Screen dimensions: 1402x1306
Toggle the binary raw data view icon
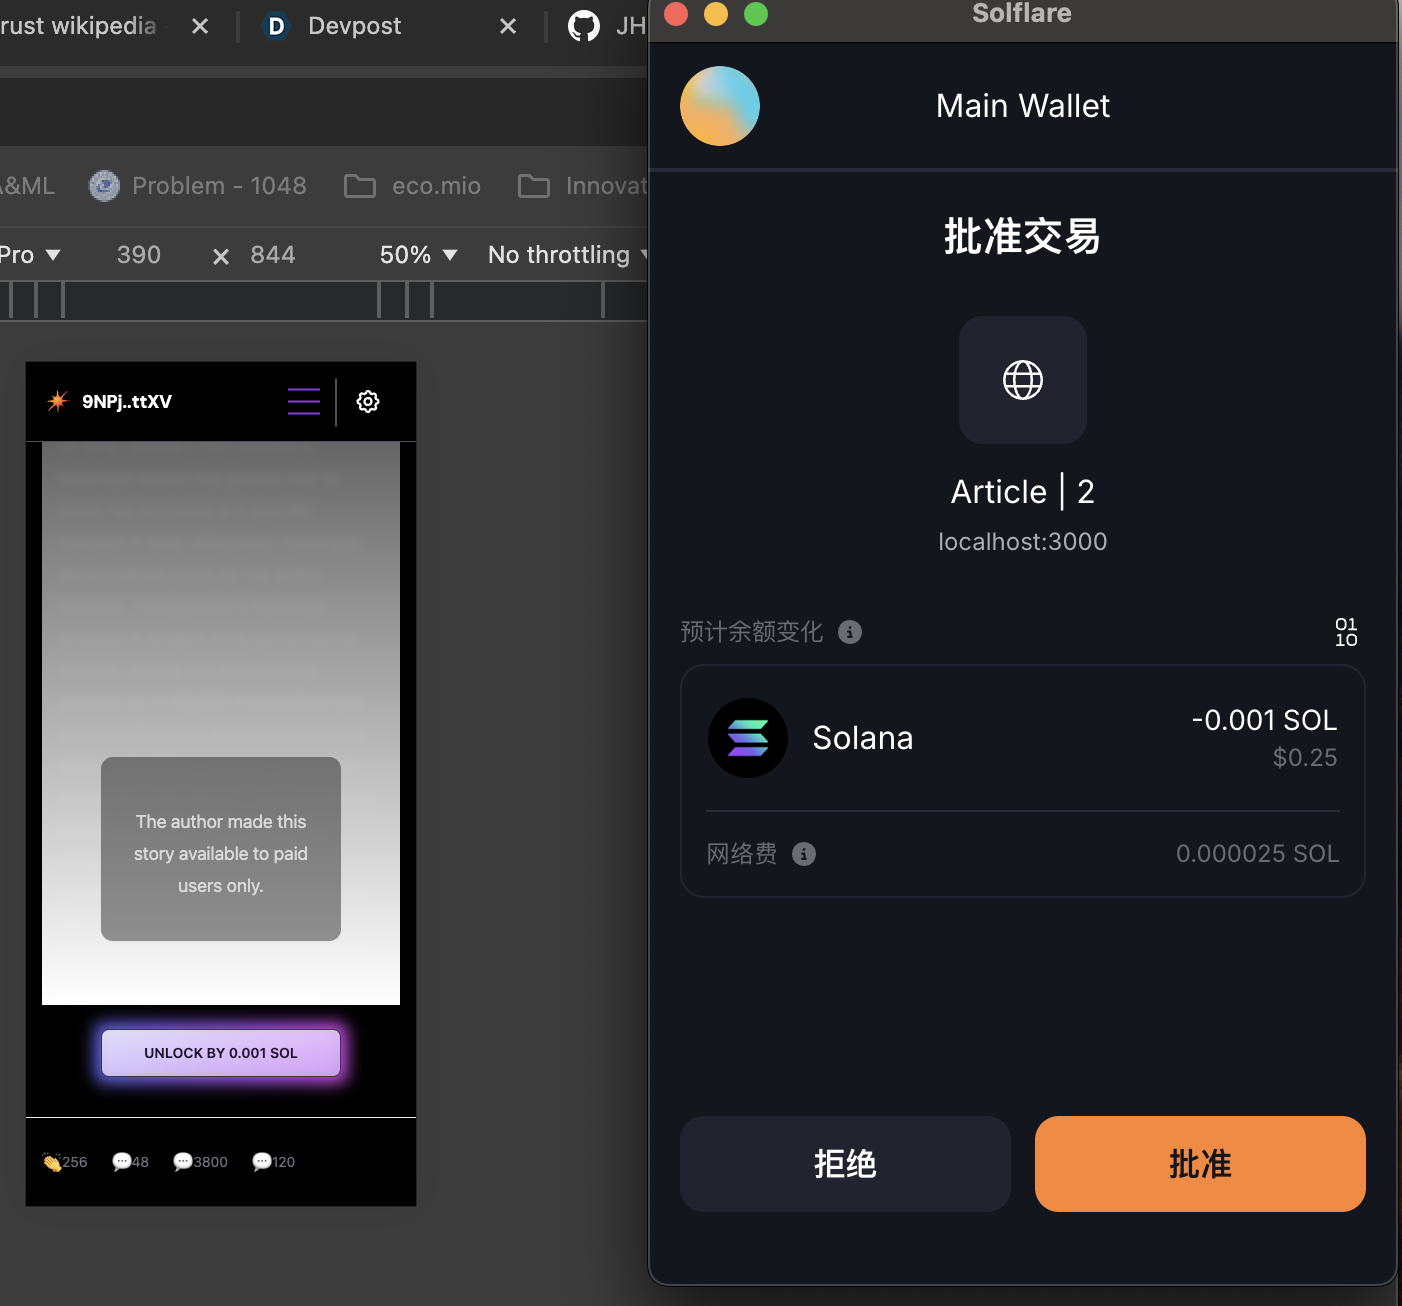pyautogui.click(x=1346, y=632)
